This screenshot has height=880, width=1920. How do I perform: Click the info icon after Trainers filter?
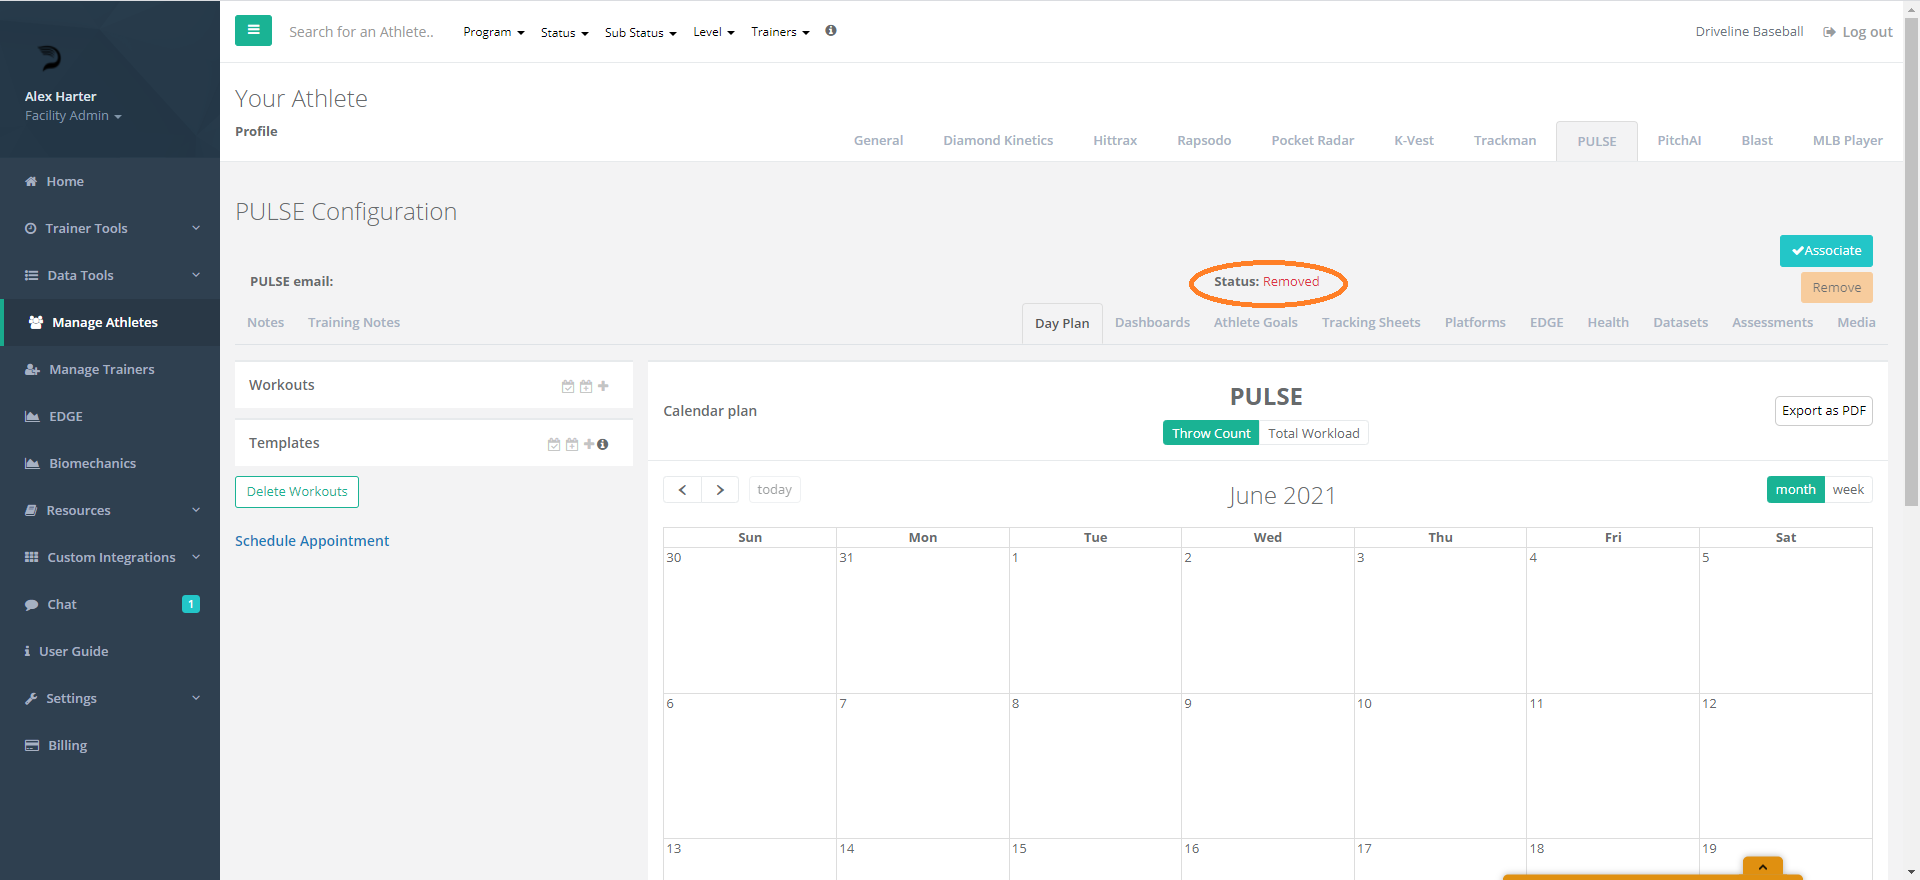pos(831,31)
